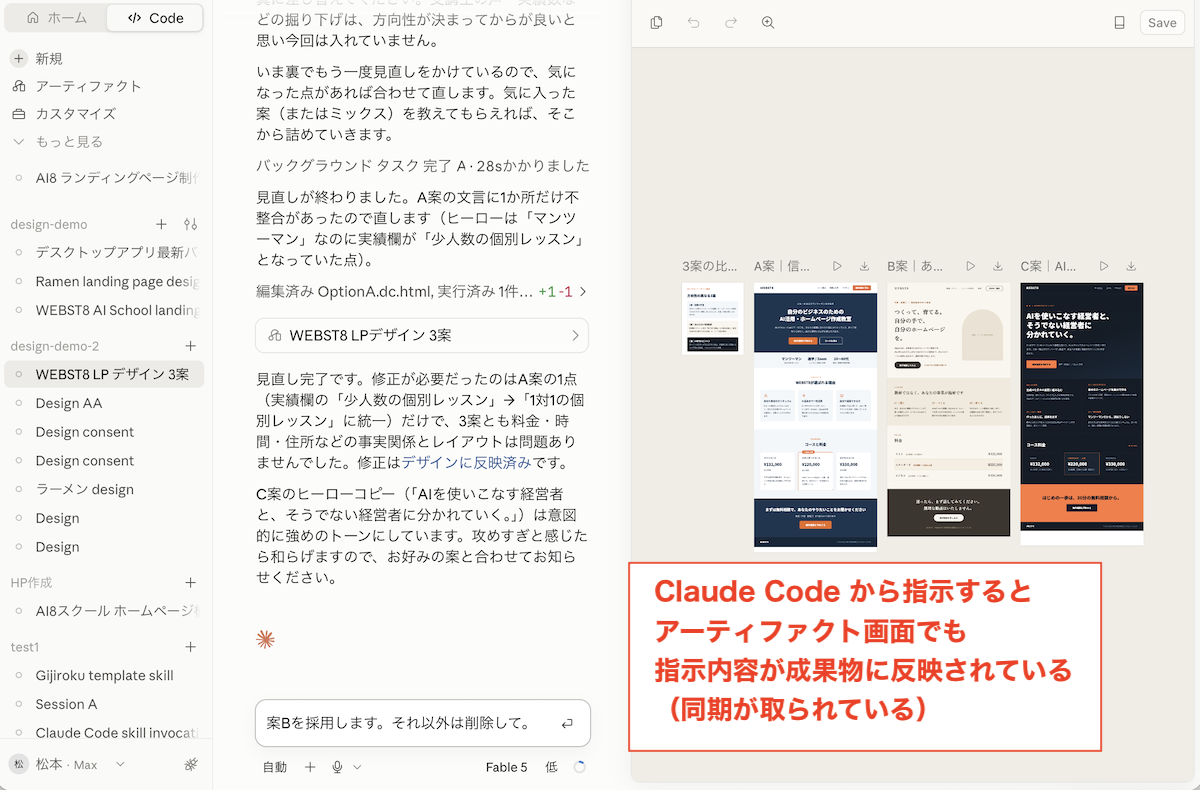Screen dimensions: 1200x790
Task: Send the message with the return icon
Action: [x=568, y=723]
